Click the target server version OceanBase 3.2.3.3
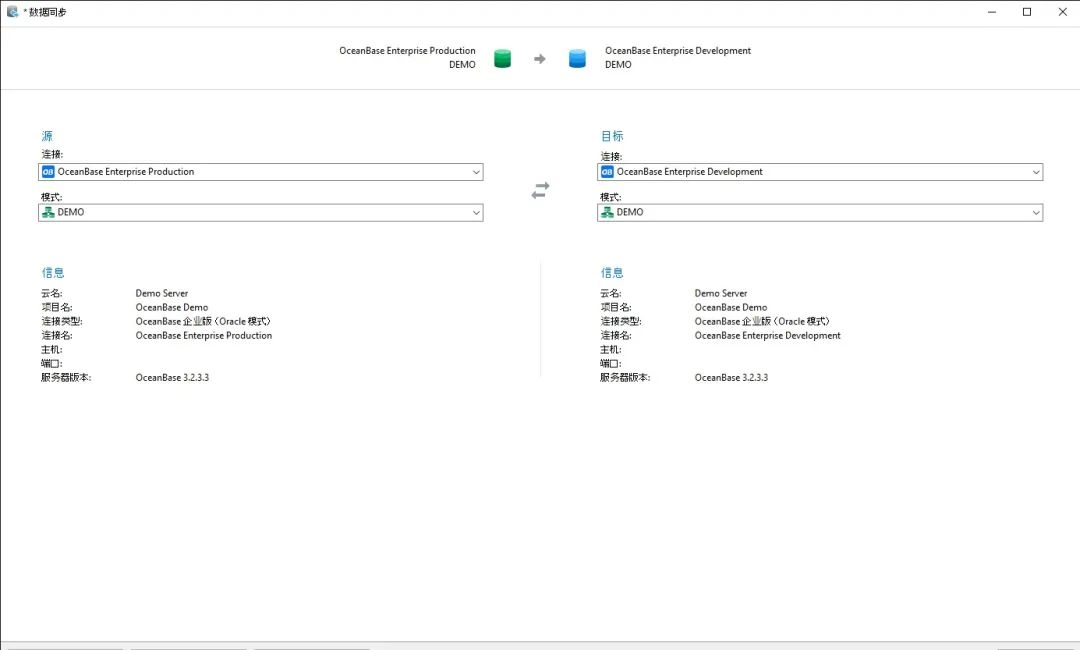This screenshot has height=650, width=1080. point(731,377)
